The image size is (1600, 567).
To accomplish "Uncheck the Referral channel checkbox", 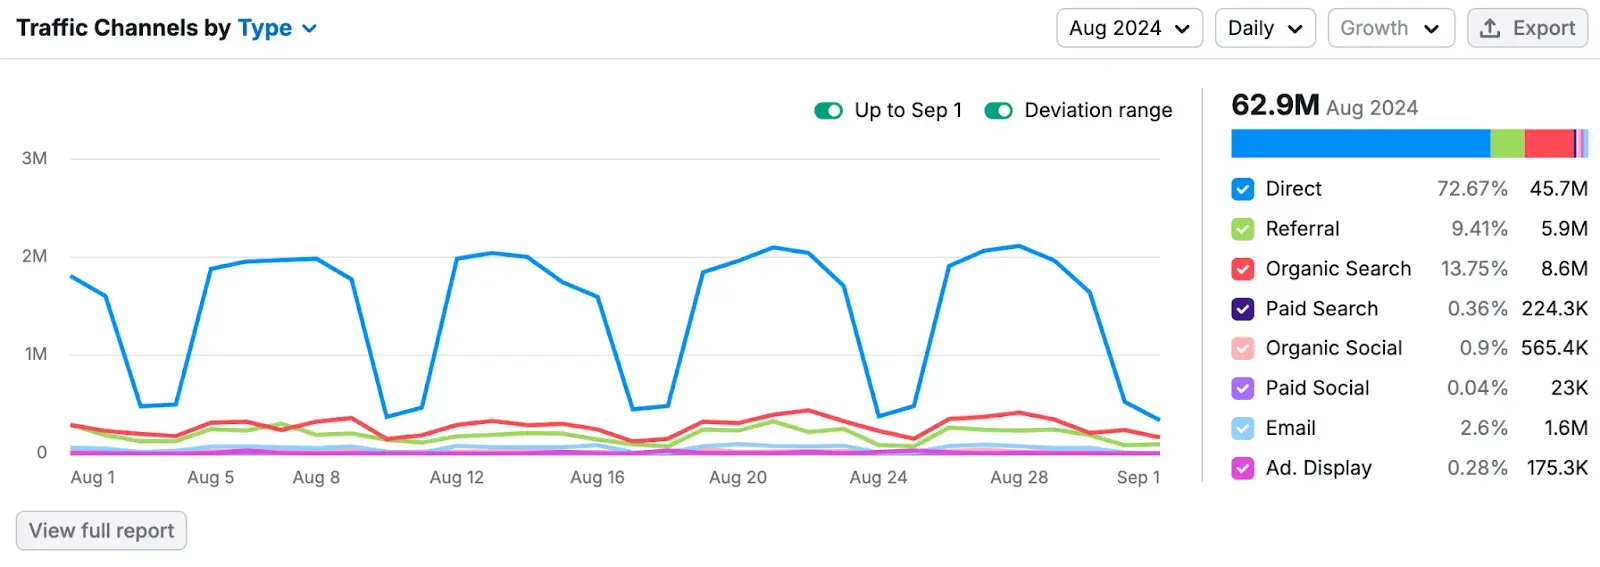I will pyautogui.click(x=1243, y=229).
